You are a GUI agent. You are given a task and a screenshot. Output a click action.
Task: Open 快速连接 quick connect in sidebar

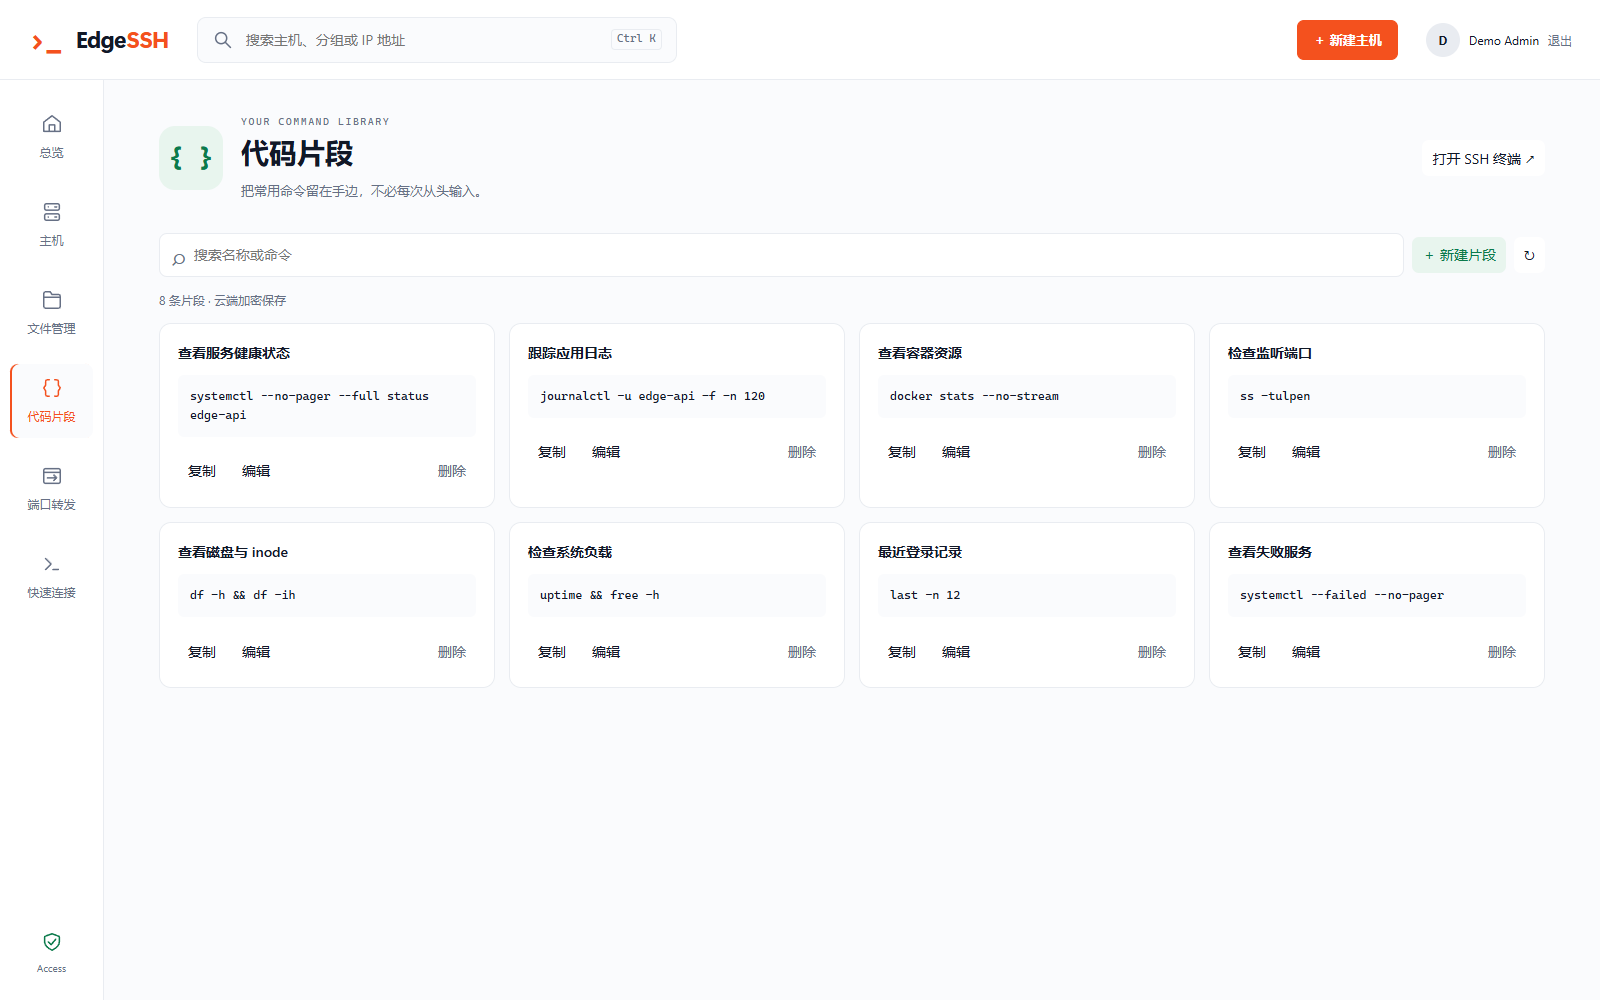coord(51,577)
